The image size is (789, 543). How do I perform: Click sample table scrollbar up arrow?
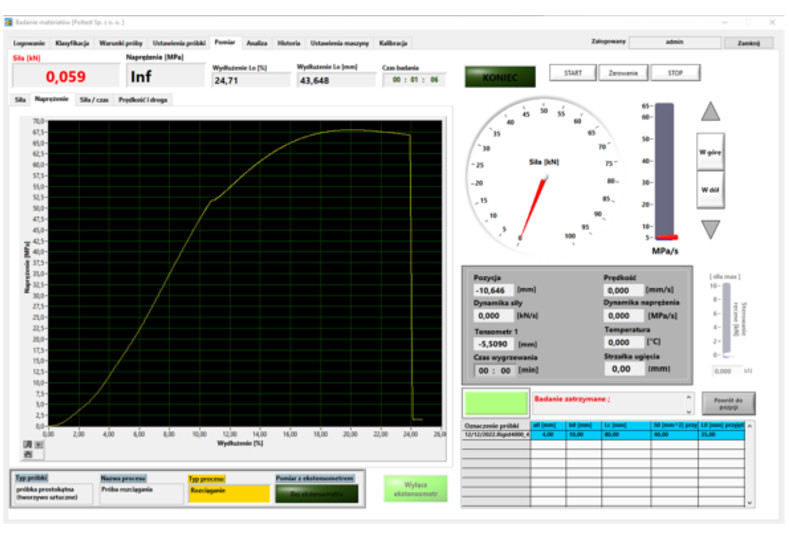tap(750, 426)
